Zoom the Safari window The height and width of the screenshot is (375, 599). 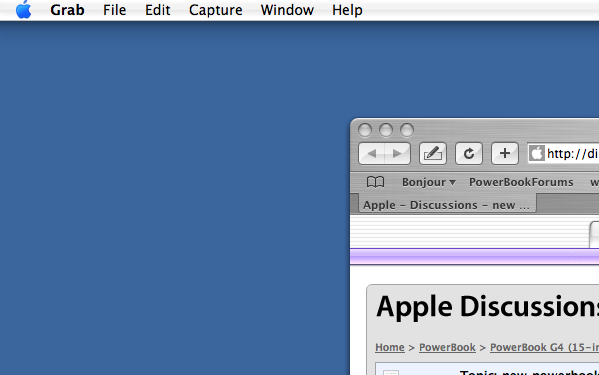[407, 130]
